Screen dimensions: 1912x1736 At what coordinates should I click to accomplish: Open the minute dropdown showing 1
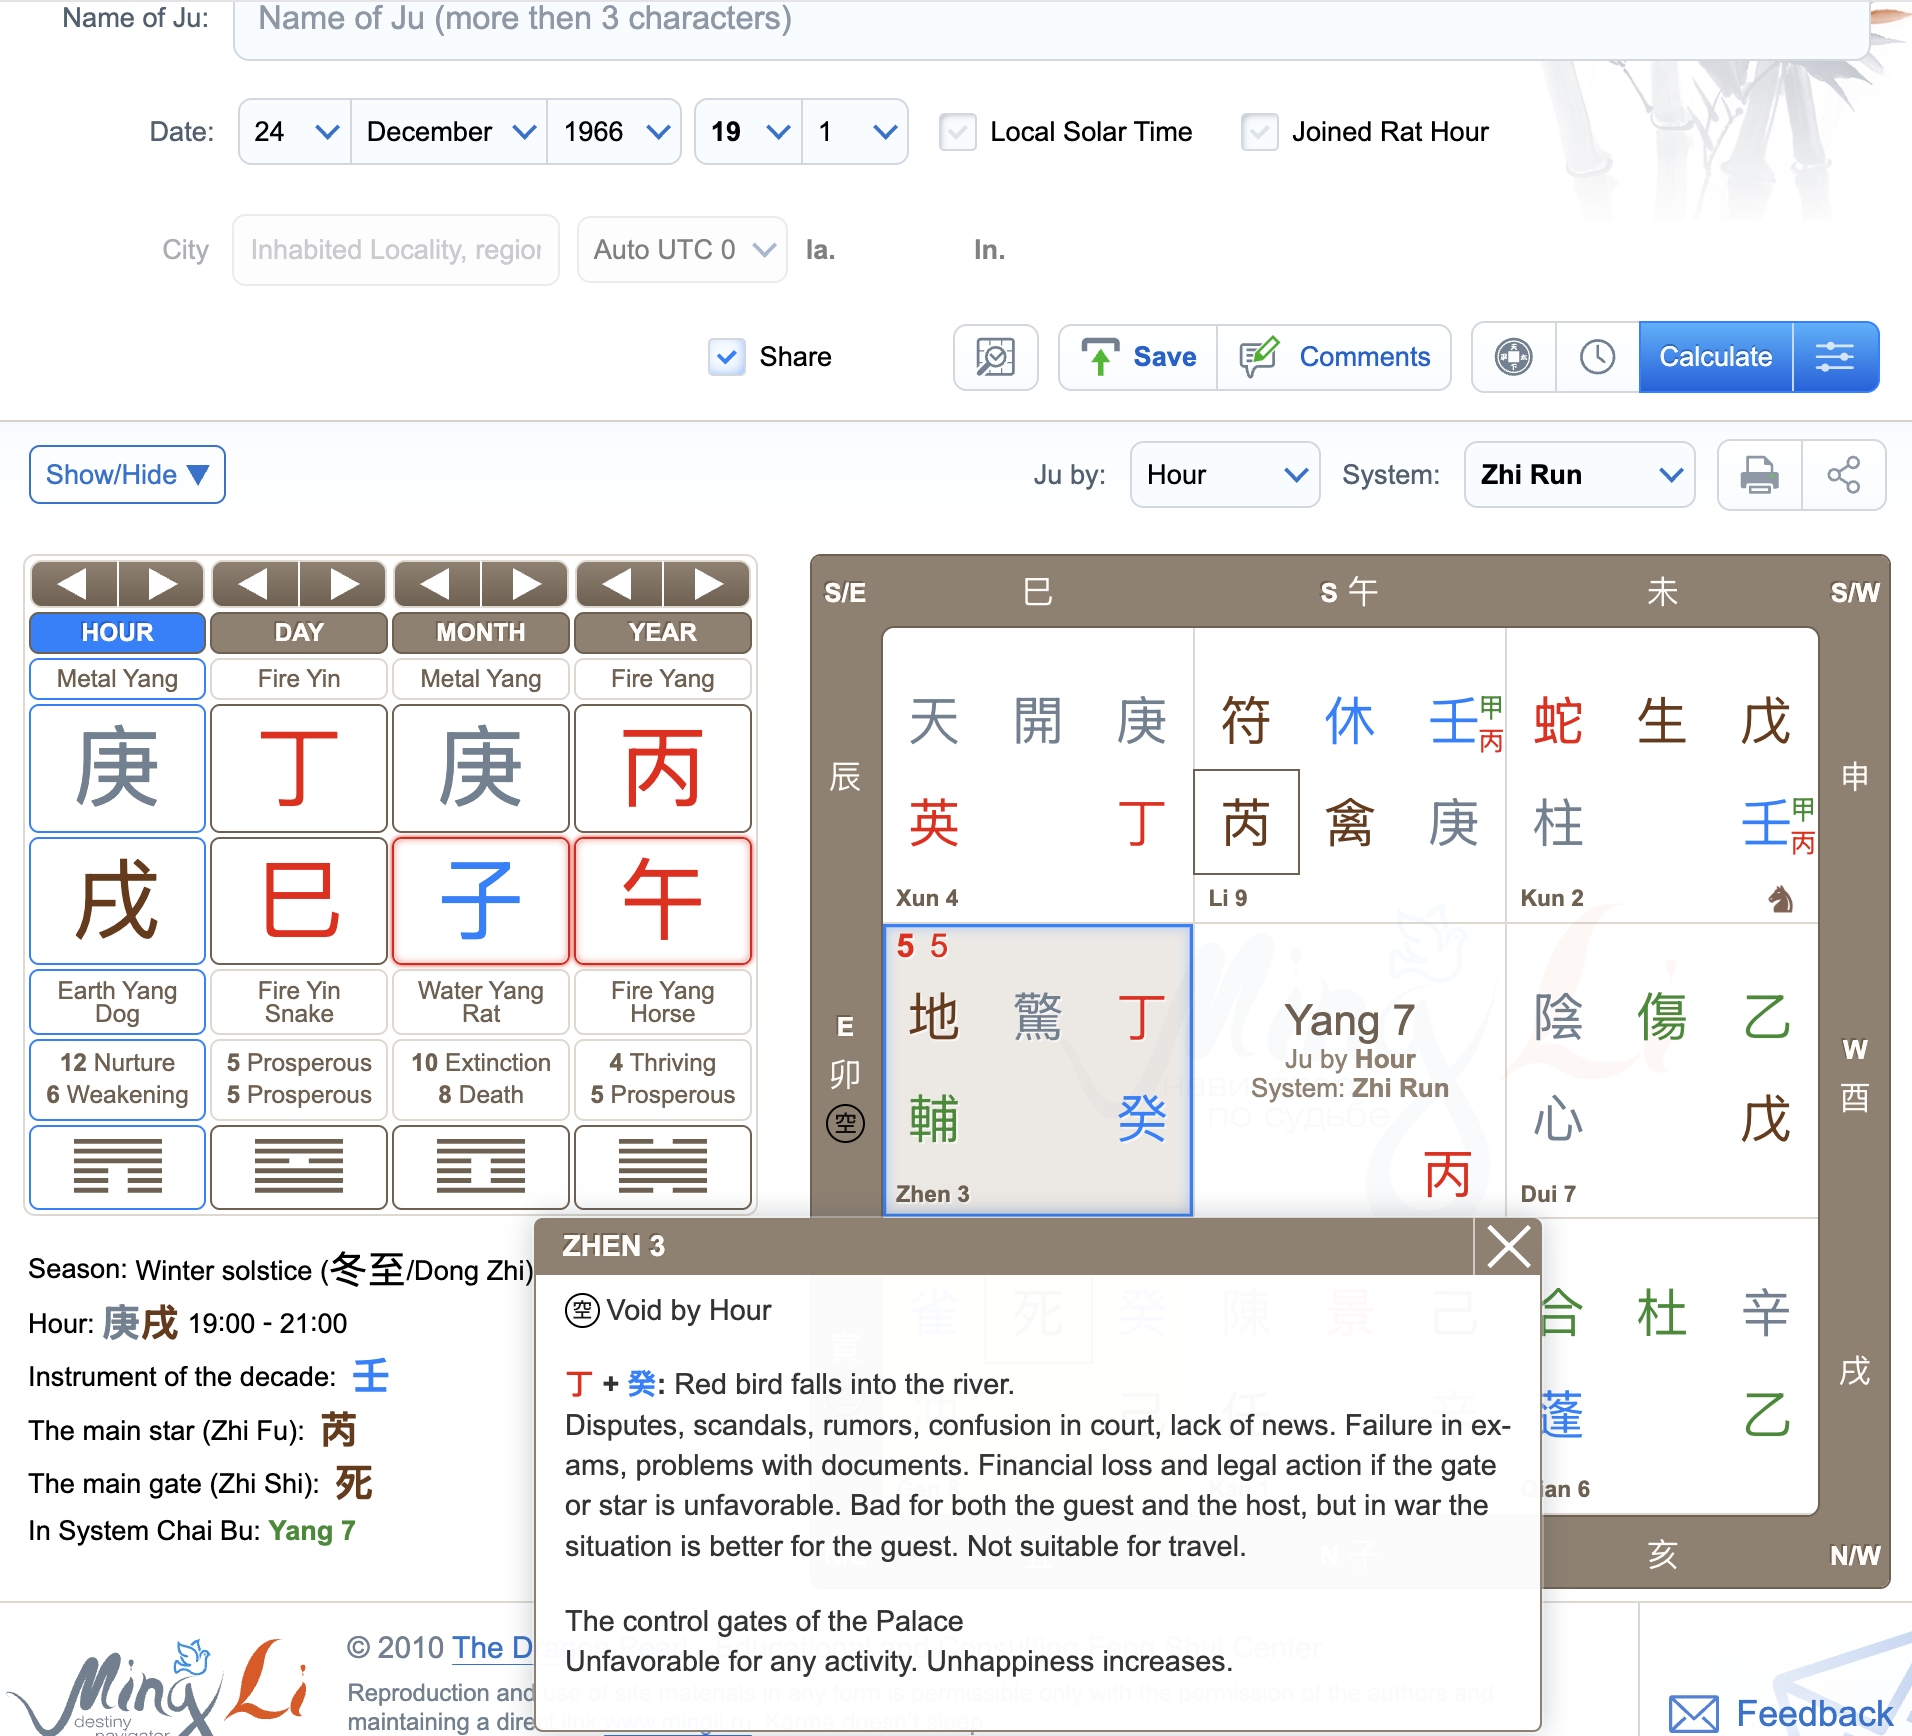coord(855,132)
